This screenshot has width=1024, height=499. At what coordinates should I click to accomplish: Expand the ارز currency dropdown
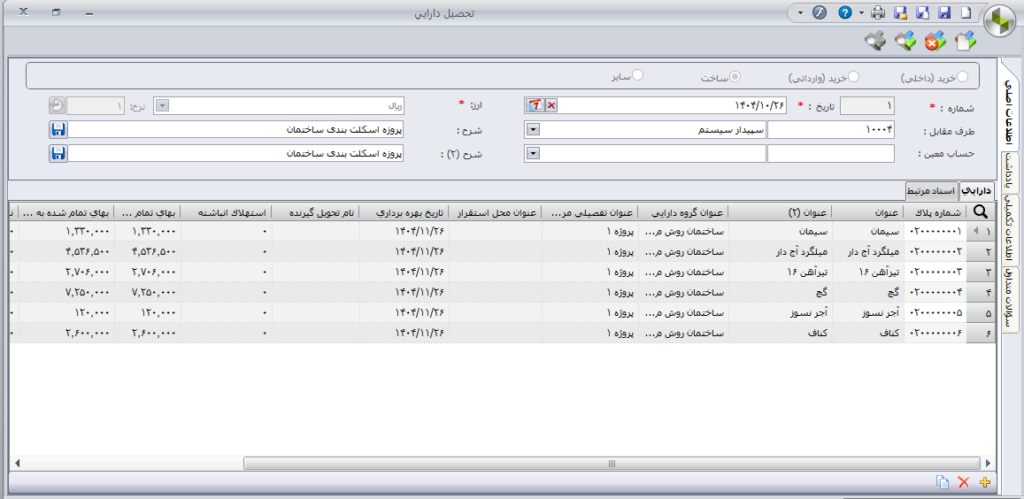(x=164, y=105)
